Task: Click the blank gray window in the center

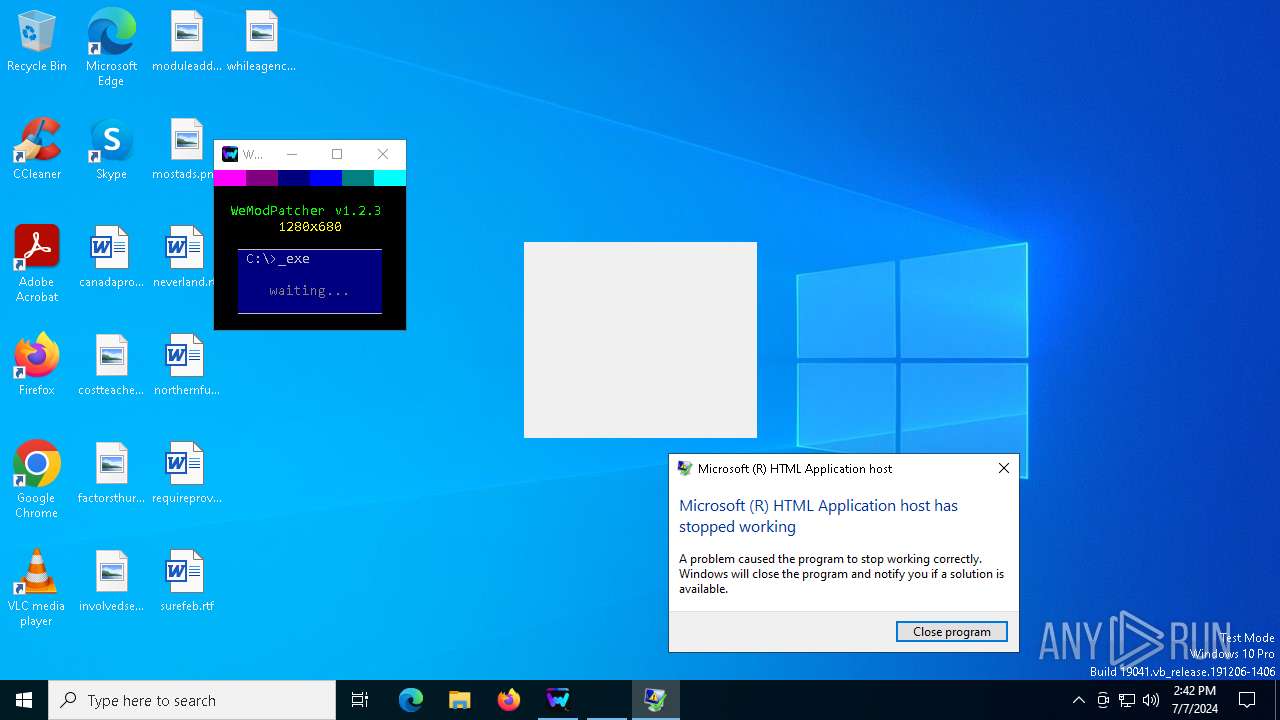Action: 640,340
